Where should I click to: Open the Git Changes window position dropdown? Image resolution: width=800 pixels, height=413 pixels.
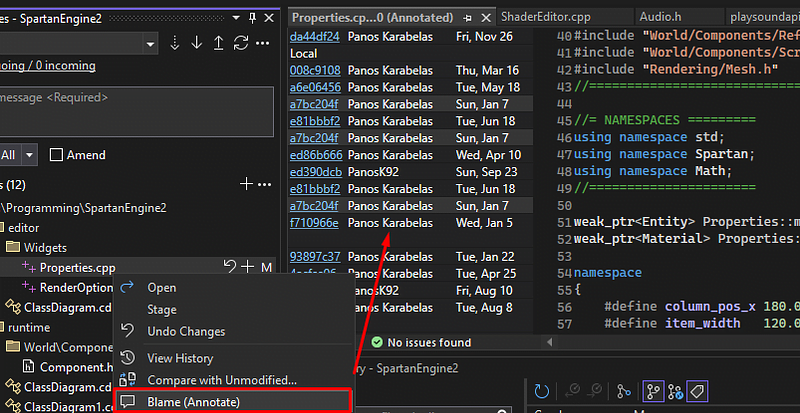[x=236, y=18]
